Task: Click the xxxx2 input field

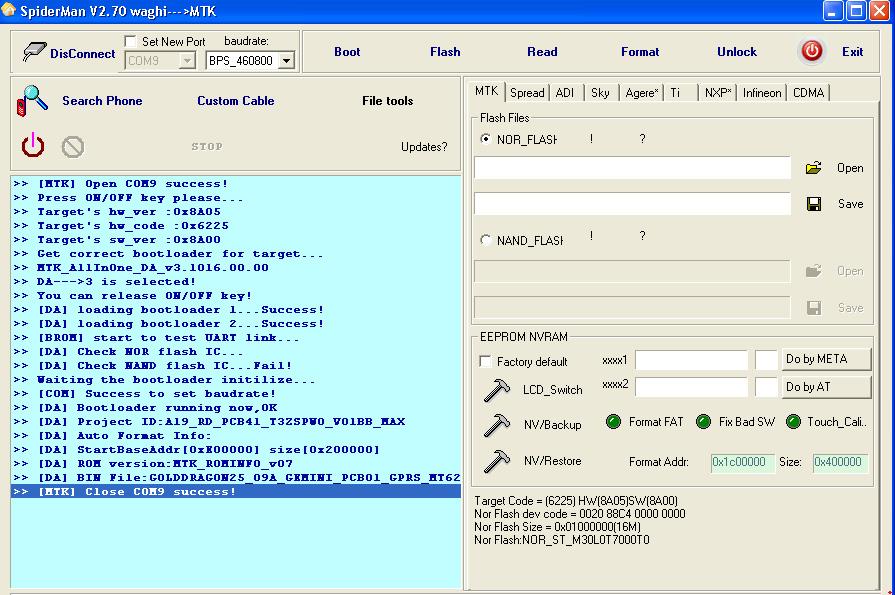Action: pyautogui.click(x=691, y=387)
